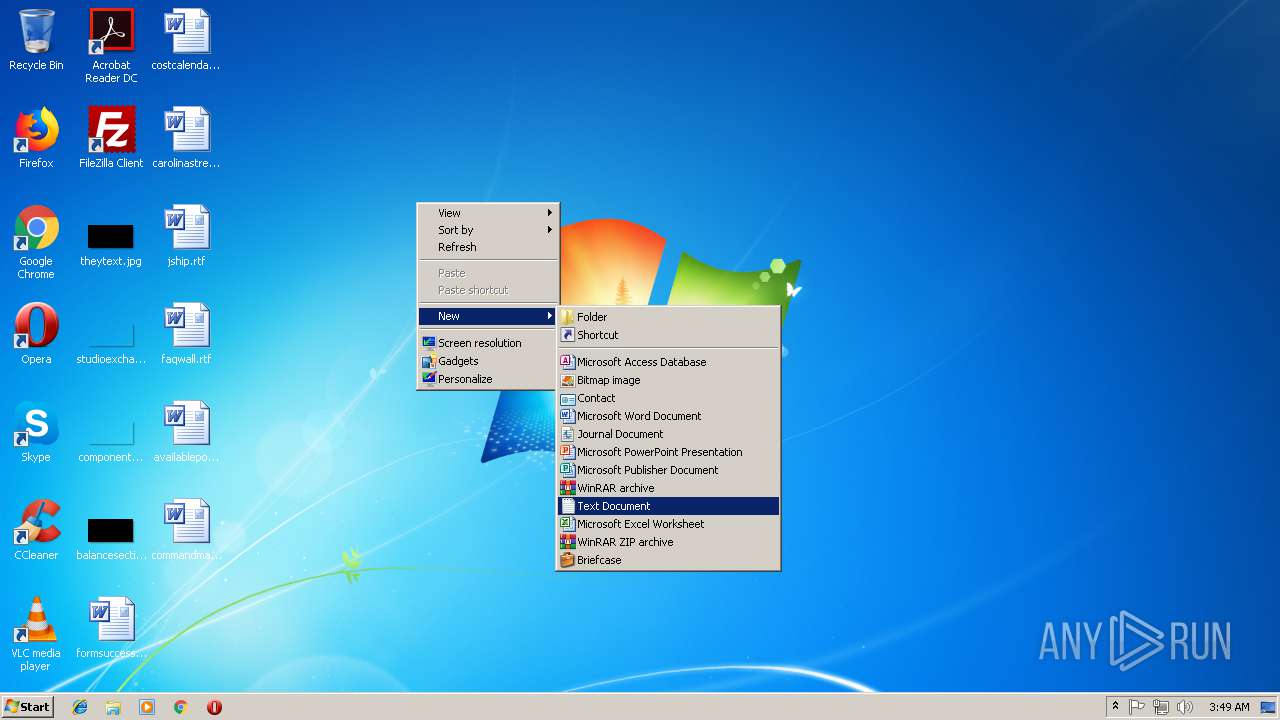Choose Personalize in context menu
Viewport: 1280px width, 720px height.
tap(488, 379)
